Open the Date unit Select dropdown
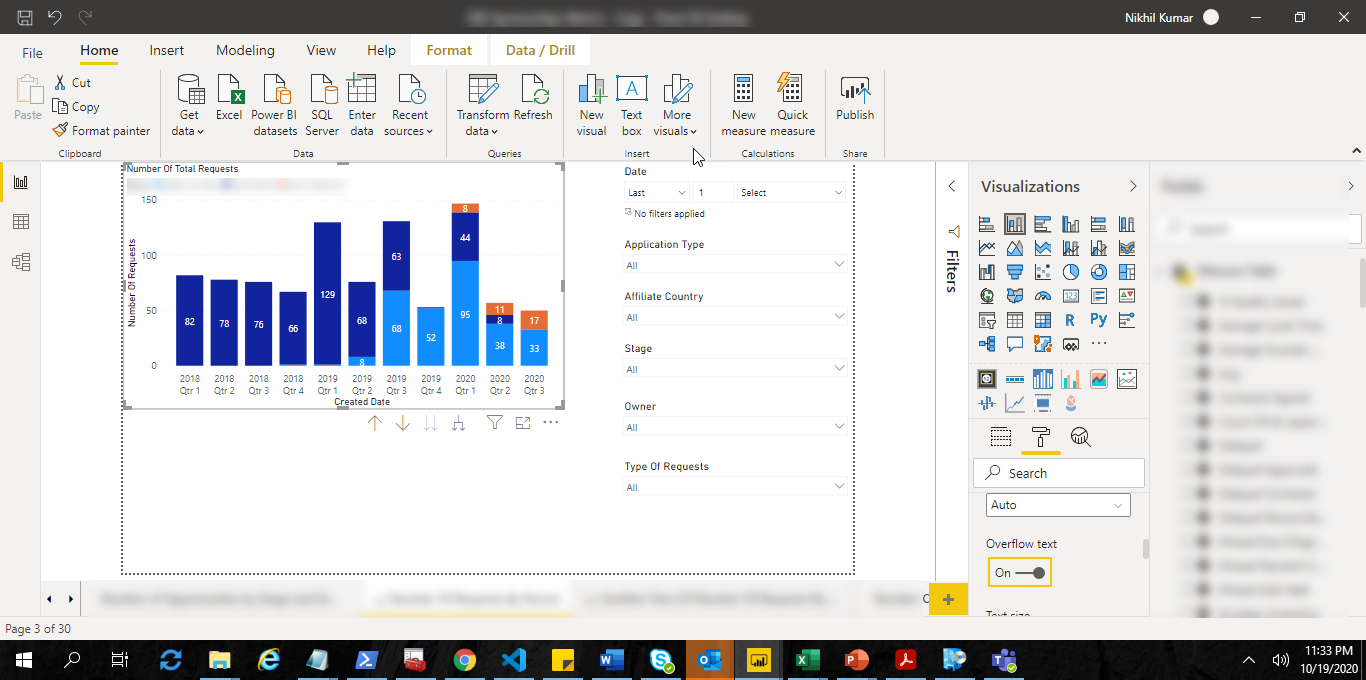1366x680 pixels. tap(791, 192)
